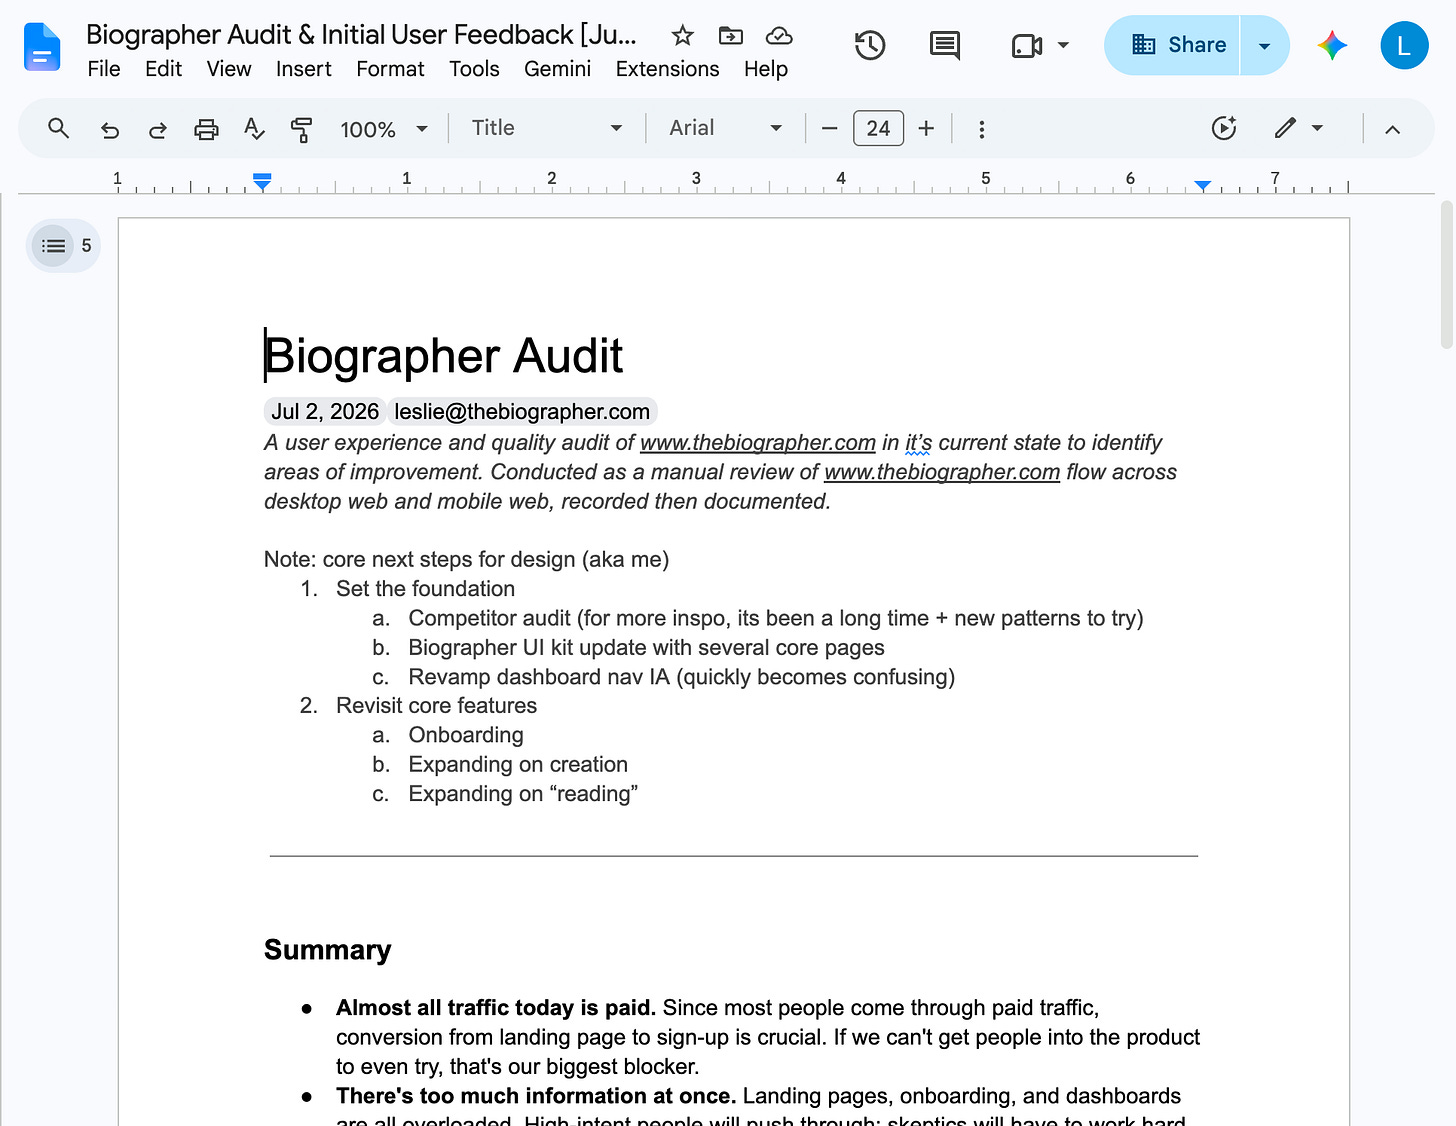
Task: Open the File menu
Action: pos(104,69)
